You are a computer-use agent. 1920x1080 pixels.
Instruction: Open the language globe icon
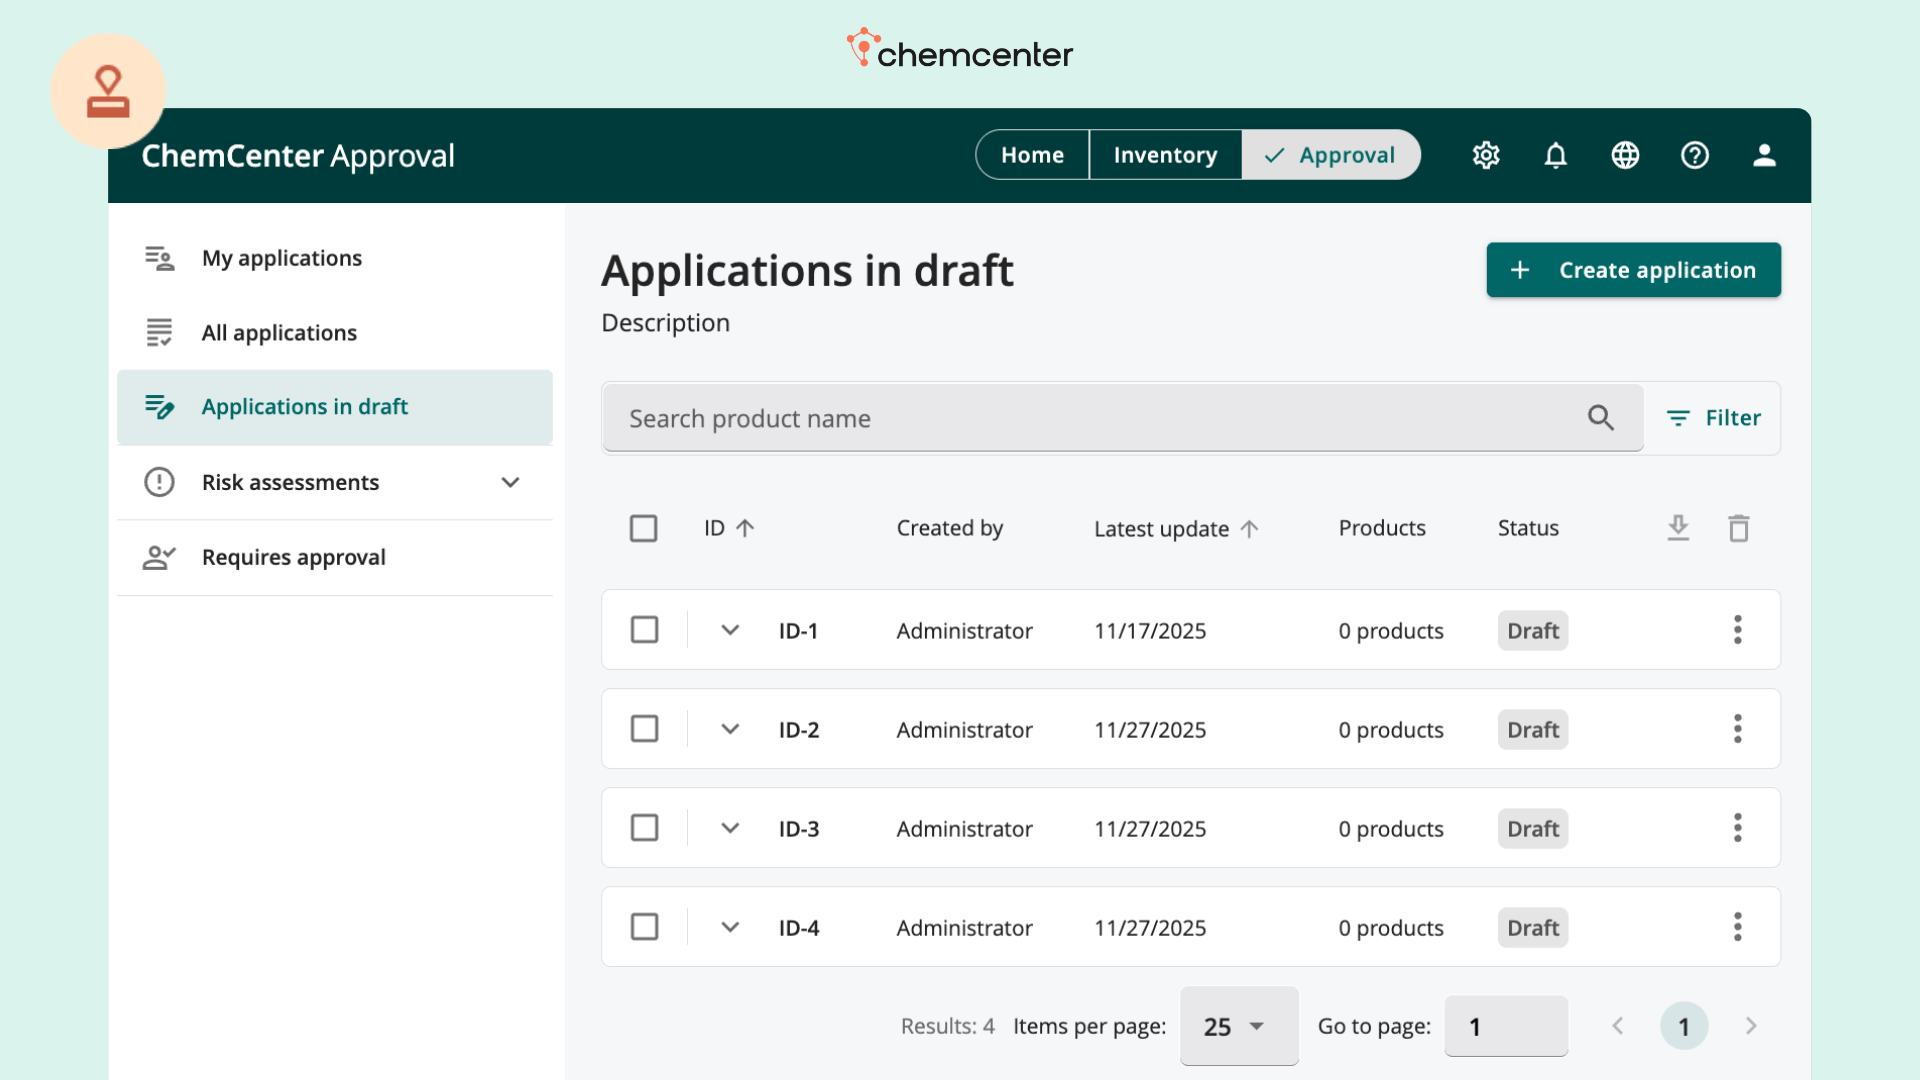click(x=1625, y=155)
